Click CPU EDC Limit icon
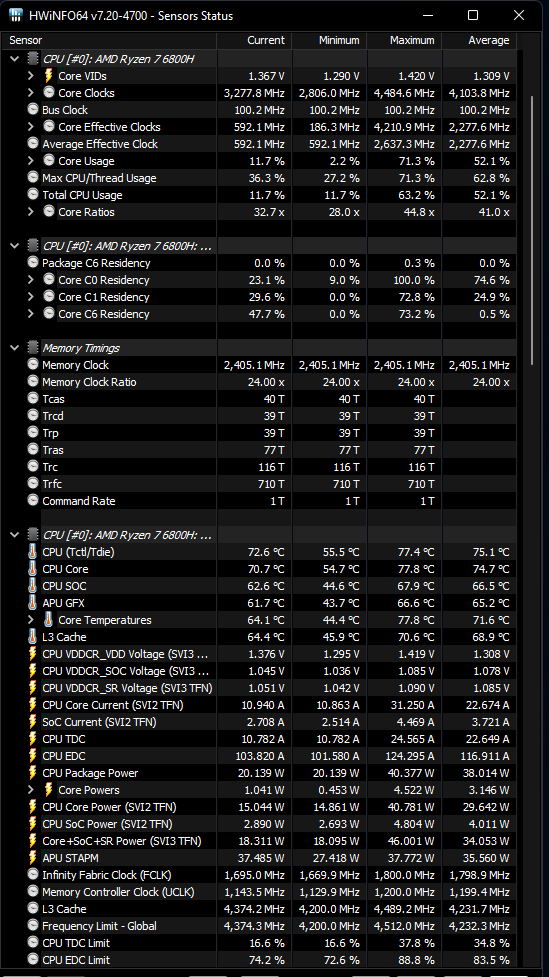Screen dimensions: 549x977 click(x=33, y=960)
